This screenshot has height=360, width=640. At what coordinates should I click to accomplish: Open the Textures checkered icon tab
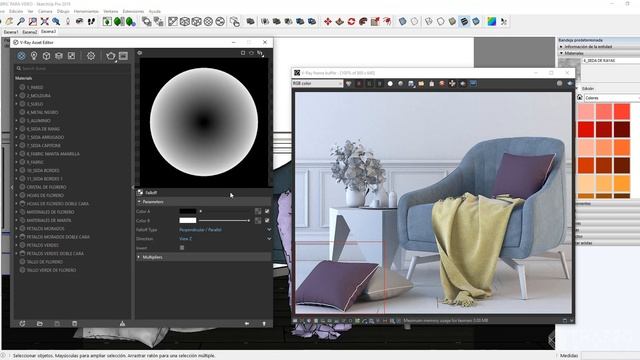click(71, 56)
